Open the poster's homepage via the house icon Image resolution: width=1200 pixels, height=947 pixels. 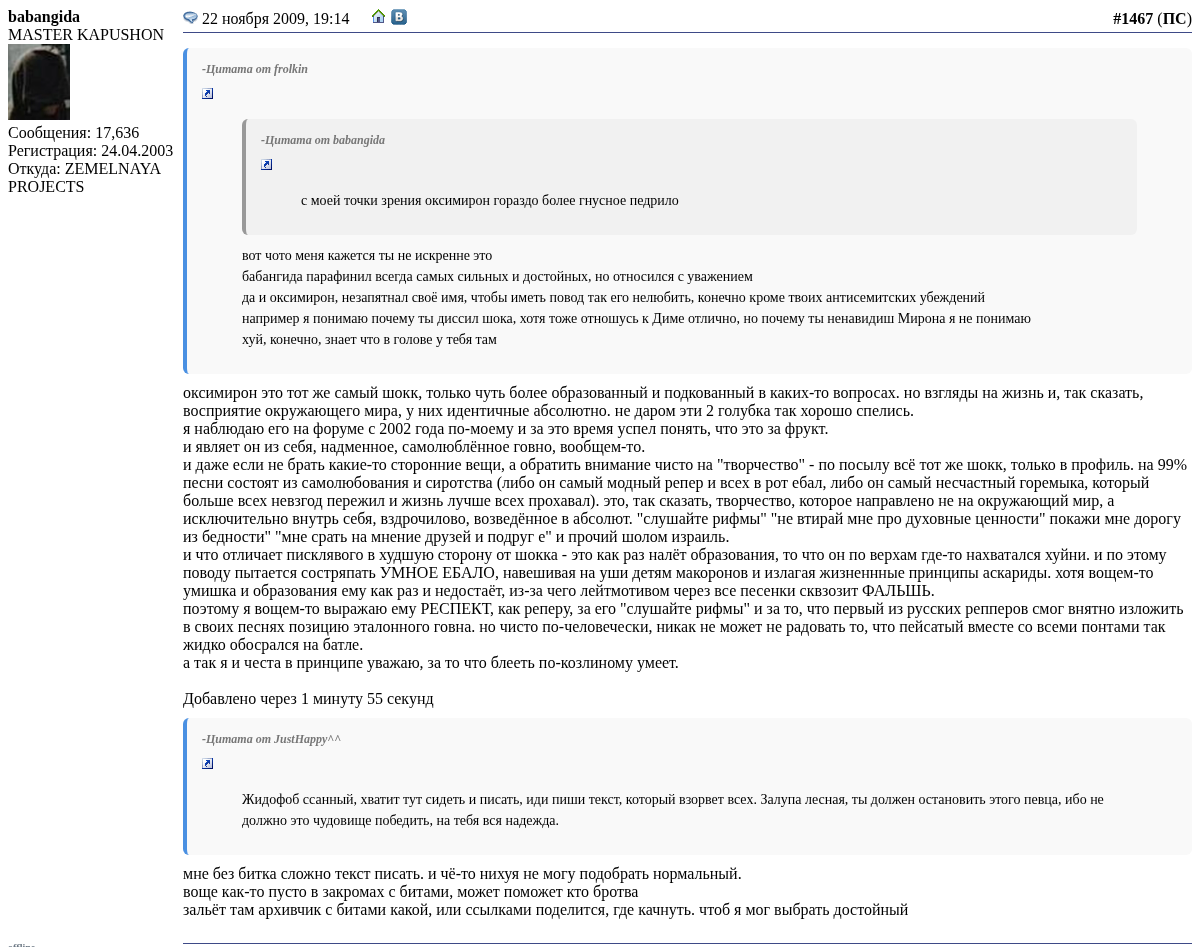[x=378, y=17]
